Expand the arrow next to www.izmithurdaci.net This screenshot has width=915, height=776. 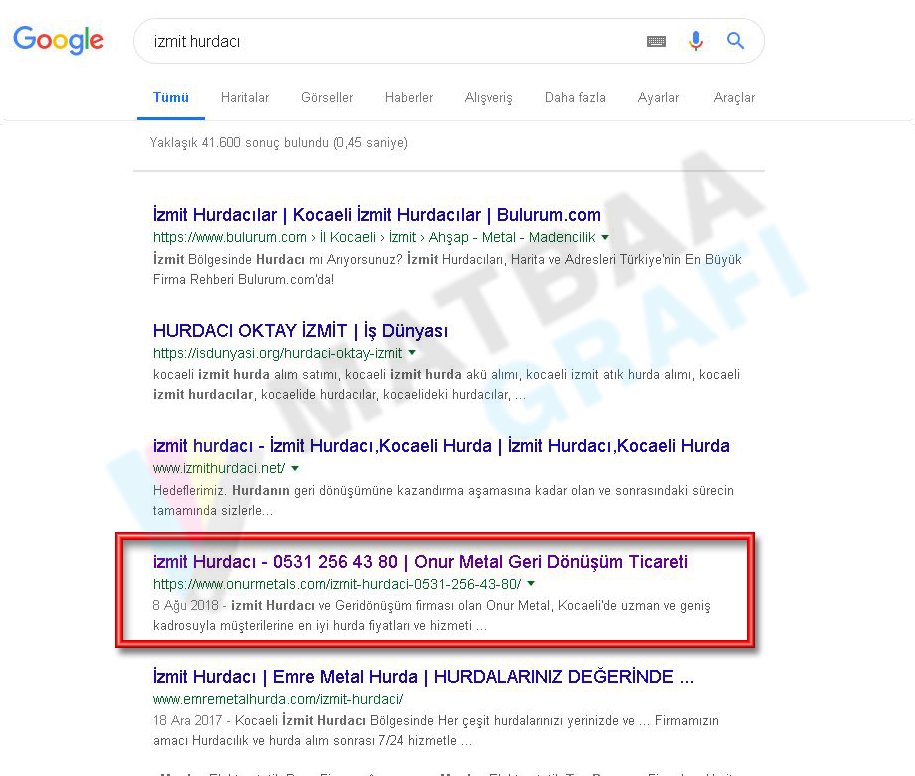click(295, 469)
